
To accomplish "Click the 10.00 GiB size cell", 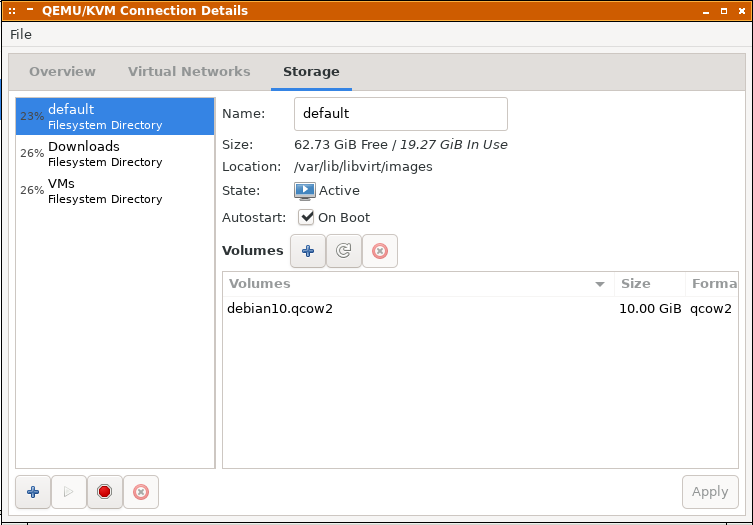I will pyautogui.click(x=650, y=308).
